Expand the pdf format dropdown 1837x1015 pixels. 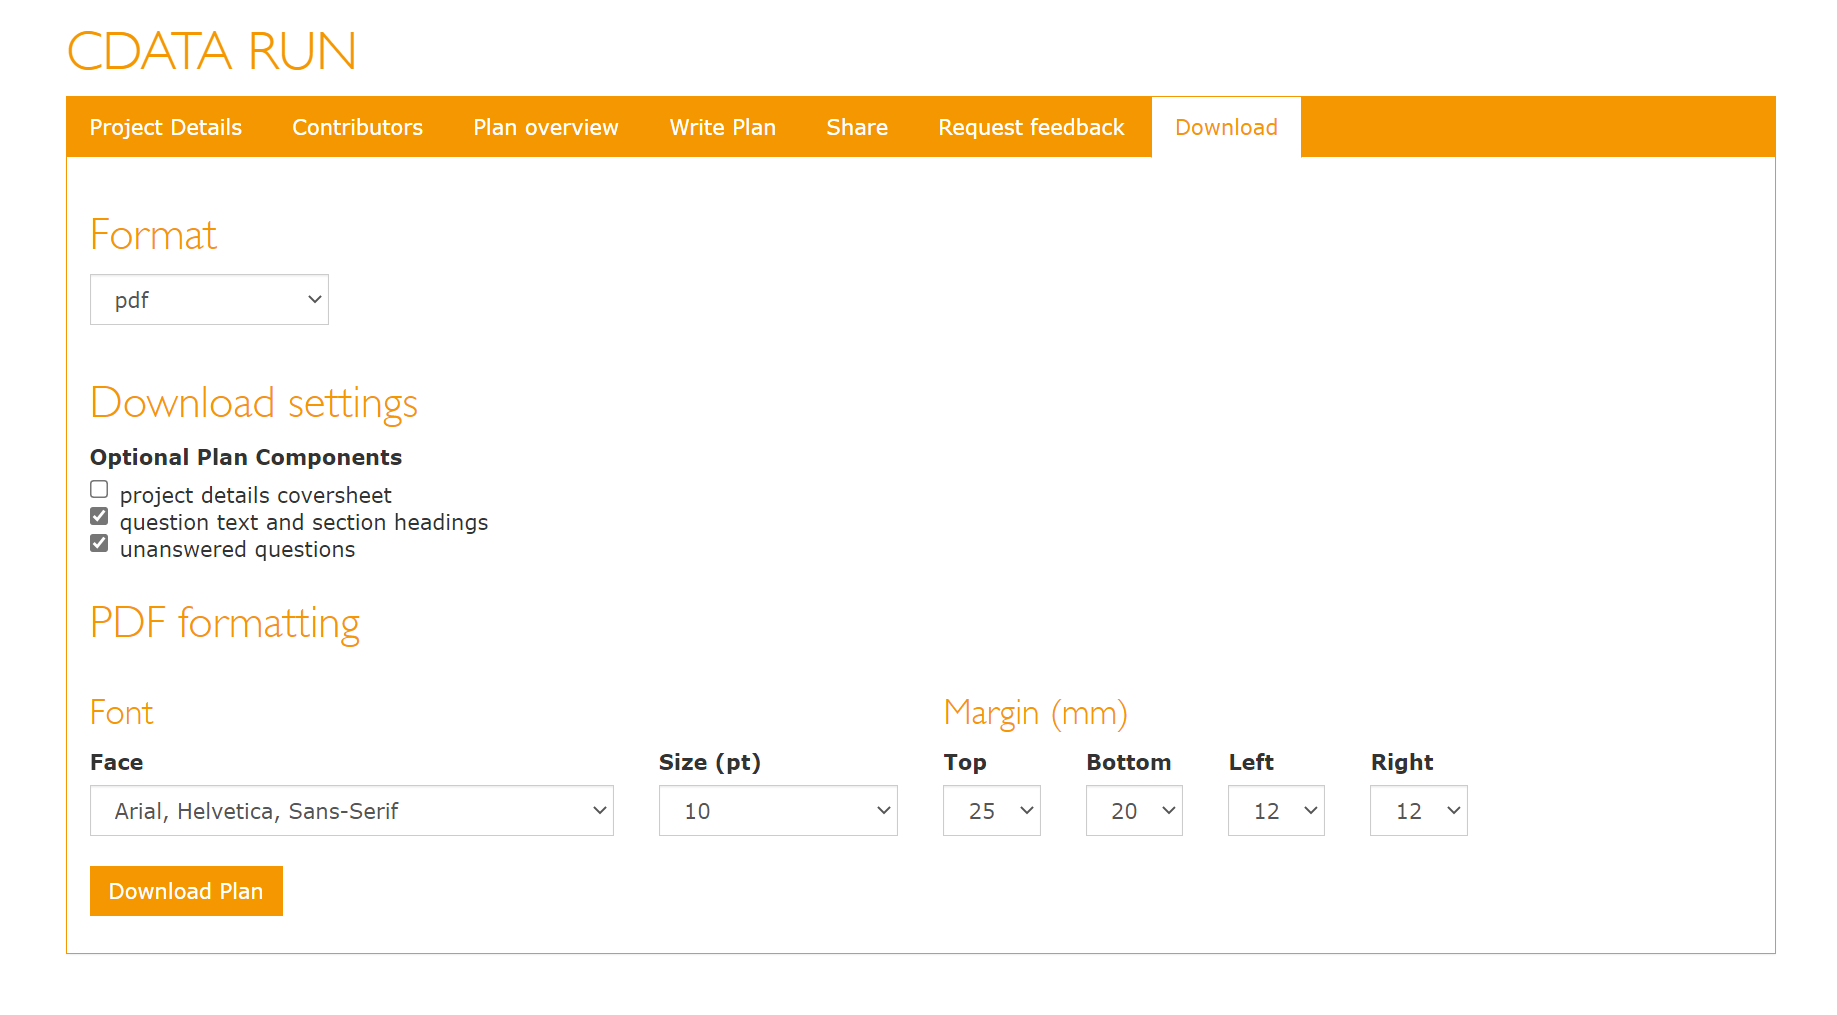click(209, 300)
